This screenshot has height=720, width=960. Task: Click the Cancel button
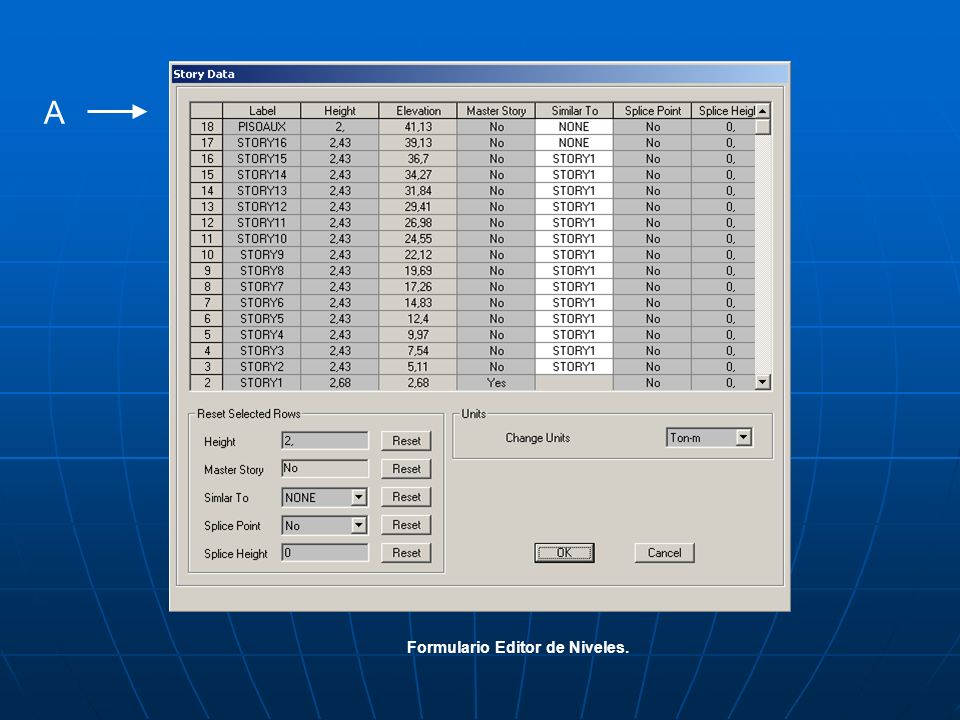664,553
